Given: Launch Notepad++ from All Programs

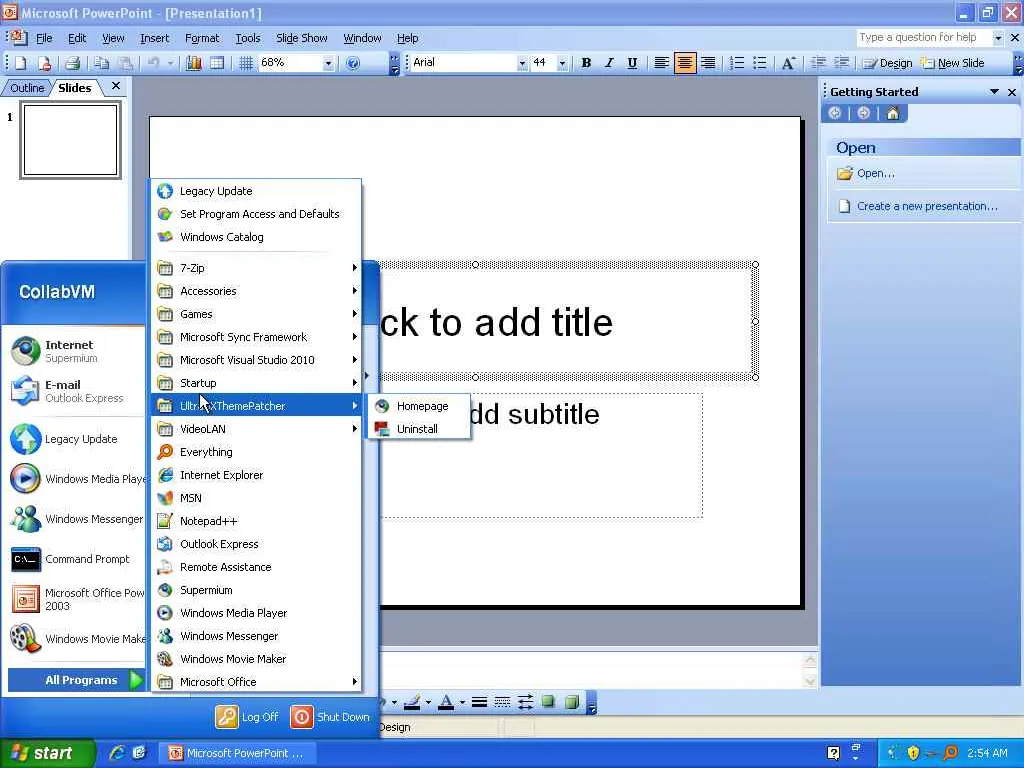Looking at the screenshot, I should pyautogui.click(x=257, y=520).
